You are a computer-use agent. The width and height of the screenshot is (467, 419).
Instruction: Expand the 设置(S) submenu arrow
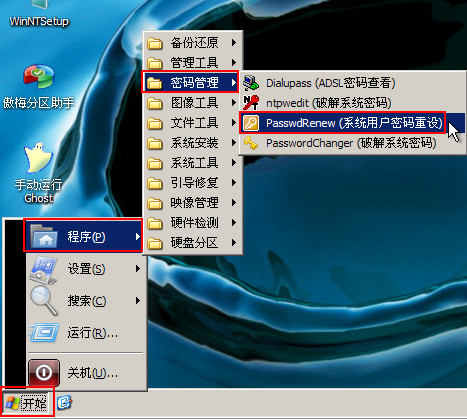coord(138,269)
